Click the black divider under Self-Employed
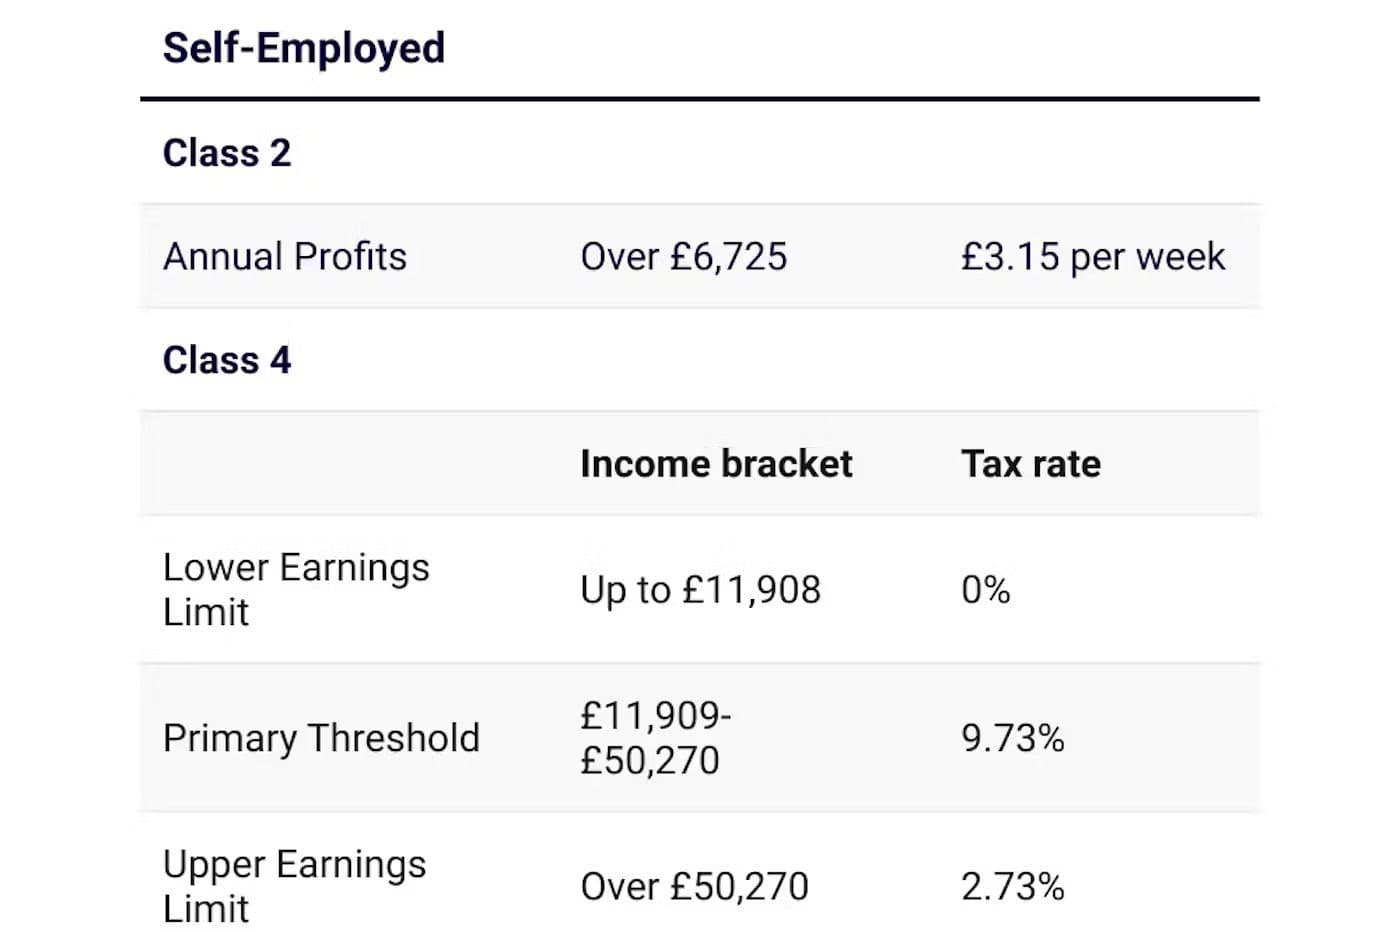Viewport: 1400px width, 932px height. pyautogui.click(x=700, y=99)
